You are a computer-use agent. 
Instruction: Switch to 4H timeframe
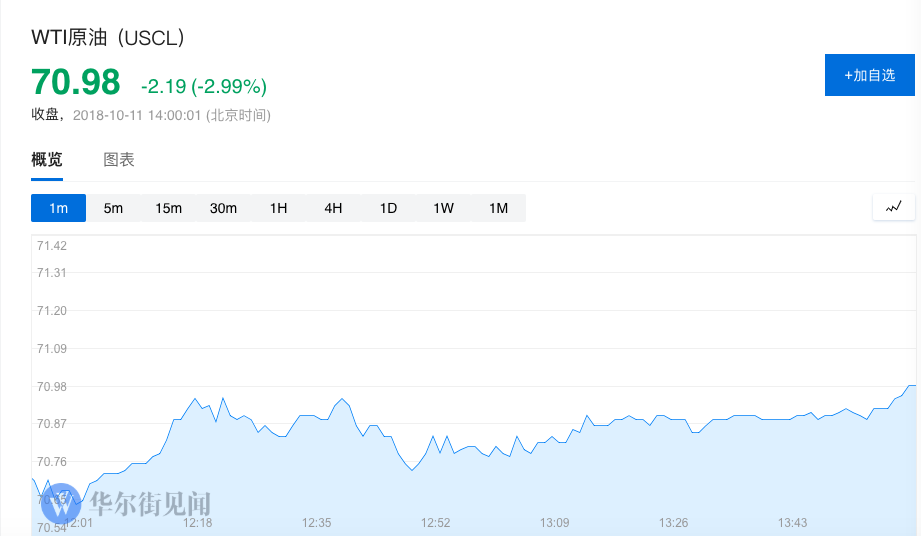[x=333, y=208]
